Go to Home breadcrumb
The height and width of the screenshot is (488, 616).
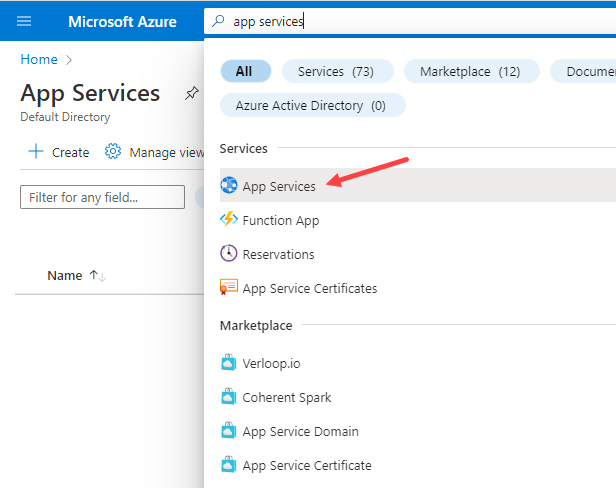point(39,59)
